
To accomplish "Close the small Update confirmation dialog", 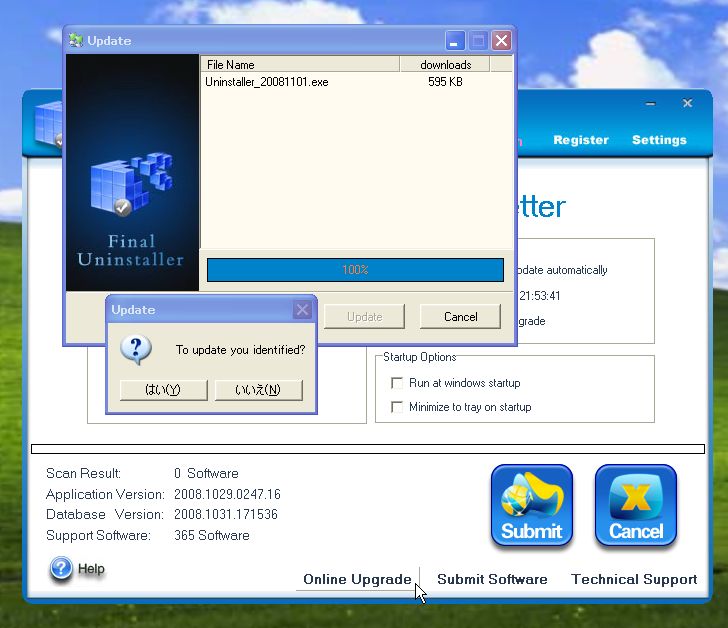I will tap(302, 310).
